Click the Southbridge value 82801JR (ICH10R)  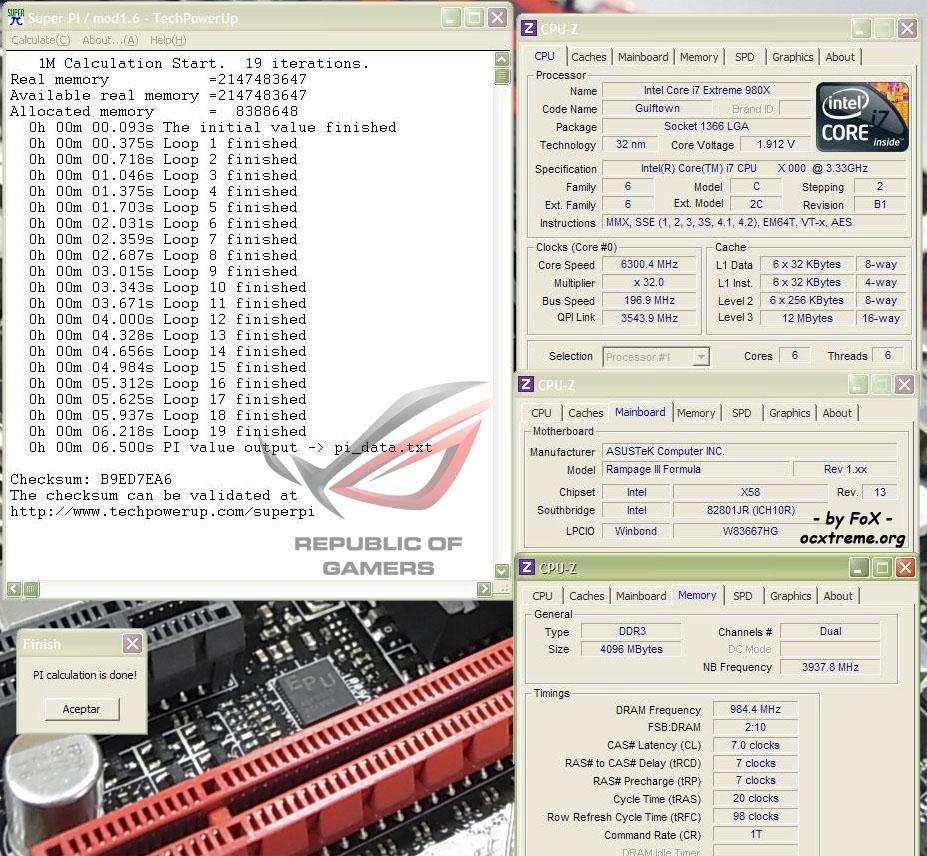(x=750, y=510)
